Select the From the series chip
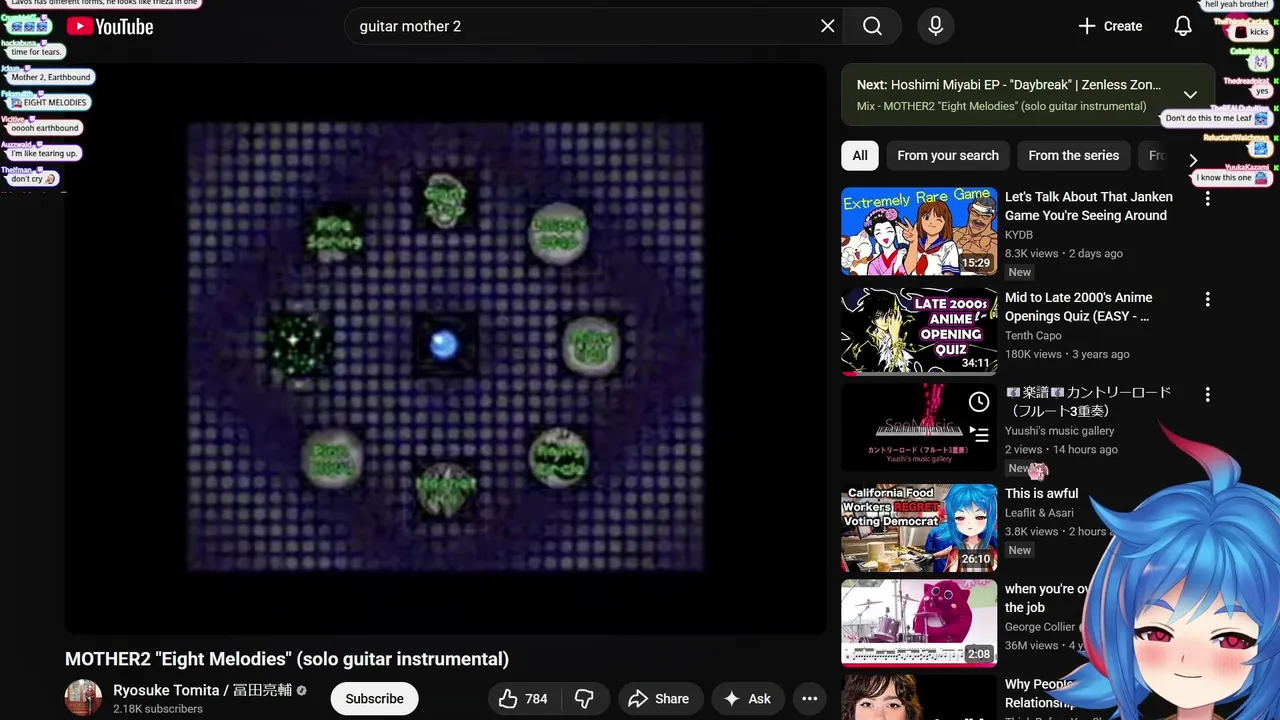Viewport: 1280px width, 720px height. coord(1074,155)
